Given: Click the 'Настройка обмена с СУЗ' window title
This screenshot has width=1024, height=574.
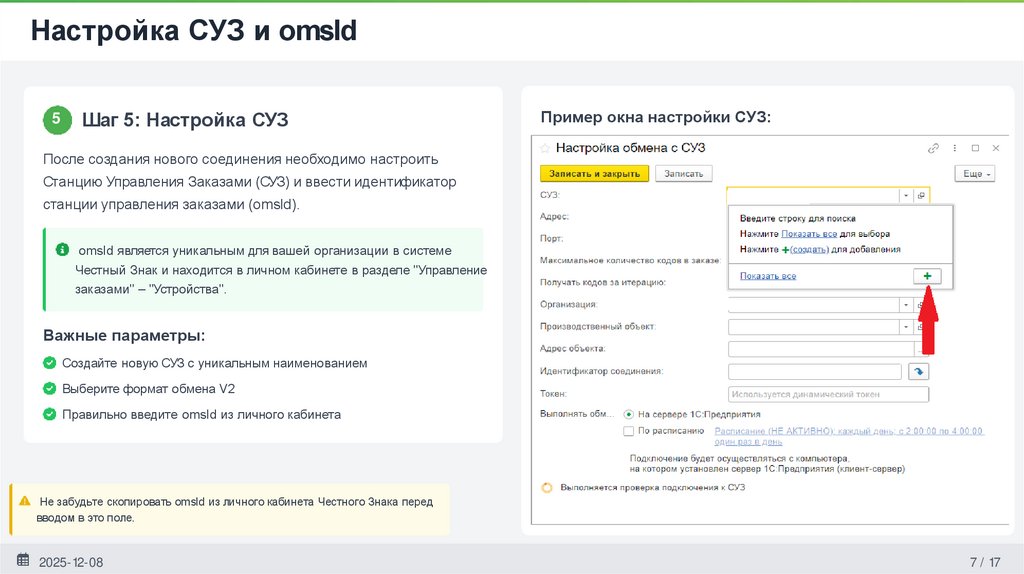Looking at the screenshot, I should (x=630, y=148).
